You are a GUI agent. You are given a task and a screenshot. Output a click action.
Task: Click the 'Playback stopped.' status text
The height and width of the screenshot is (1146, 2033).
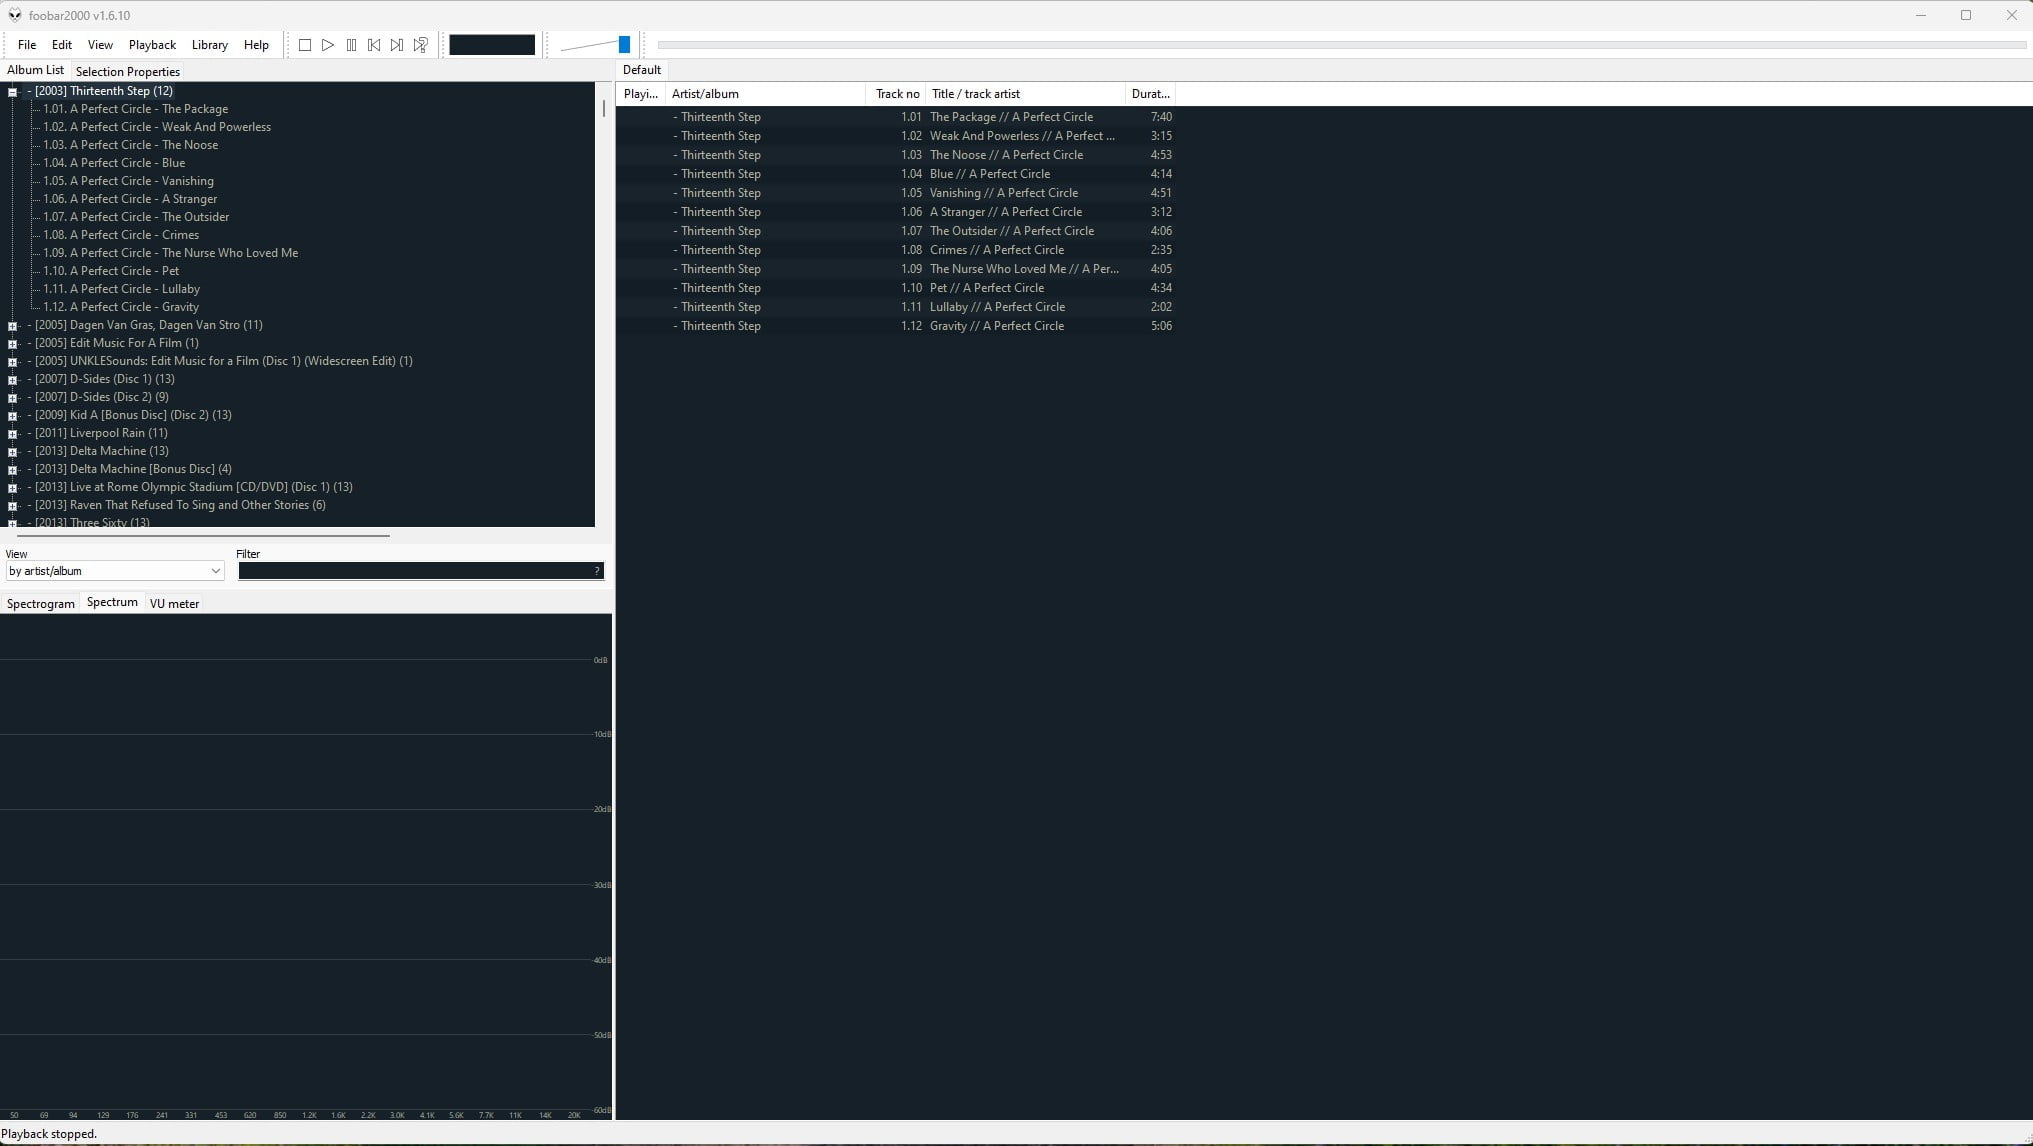pyautogui.click(x=49, y=1134)
